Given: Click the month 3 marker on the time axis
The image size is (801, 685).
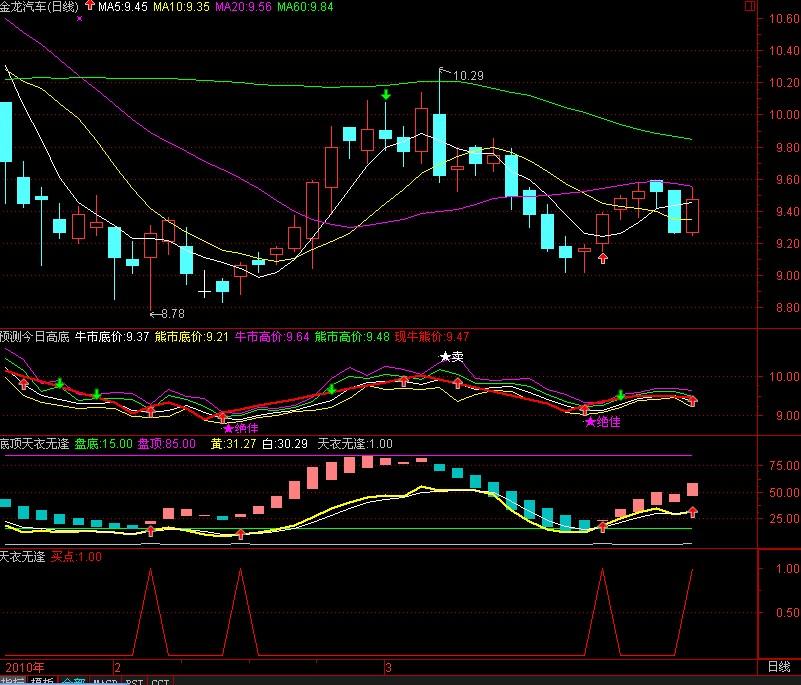Looking at the screenshot, I should [x=388, y=667].
